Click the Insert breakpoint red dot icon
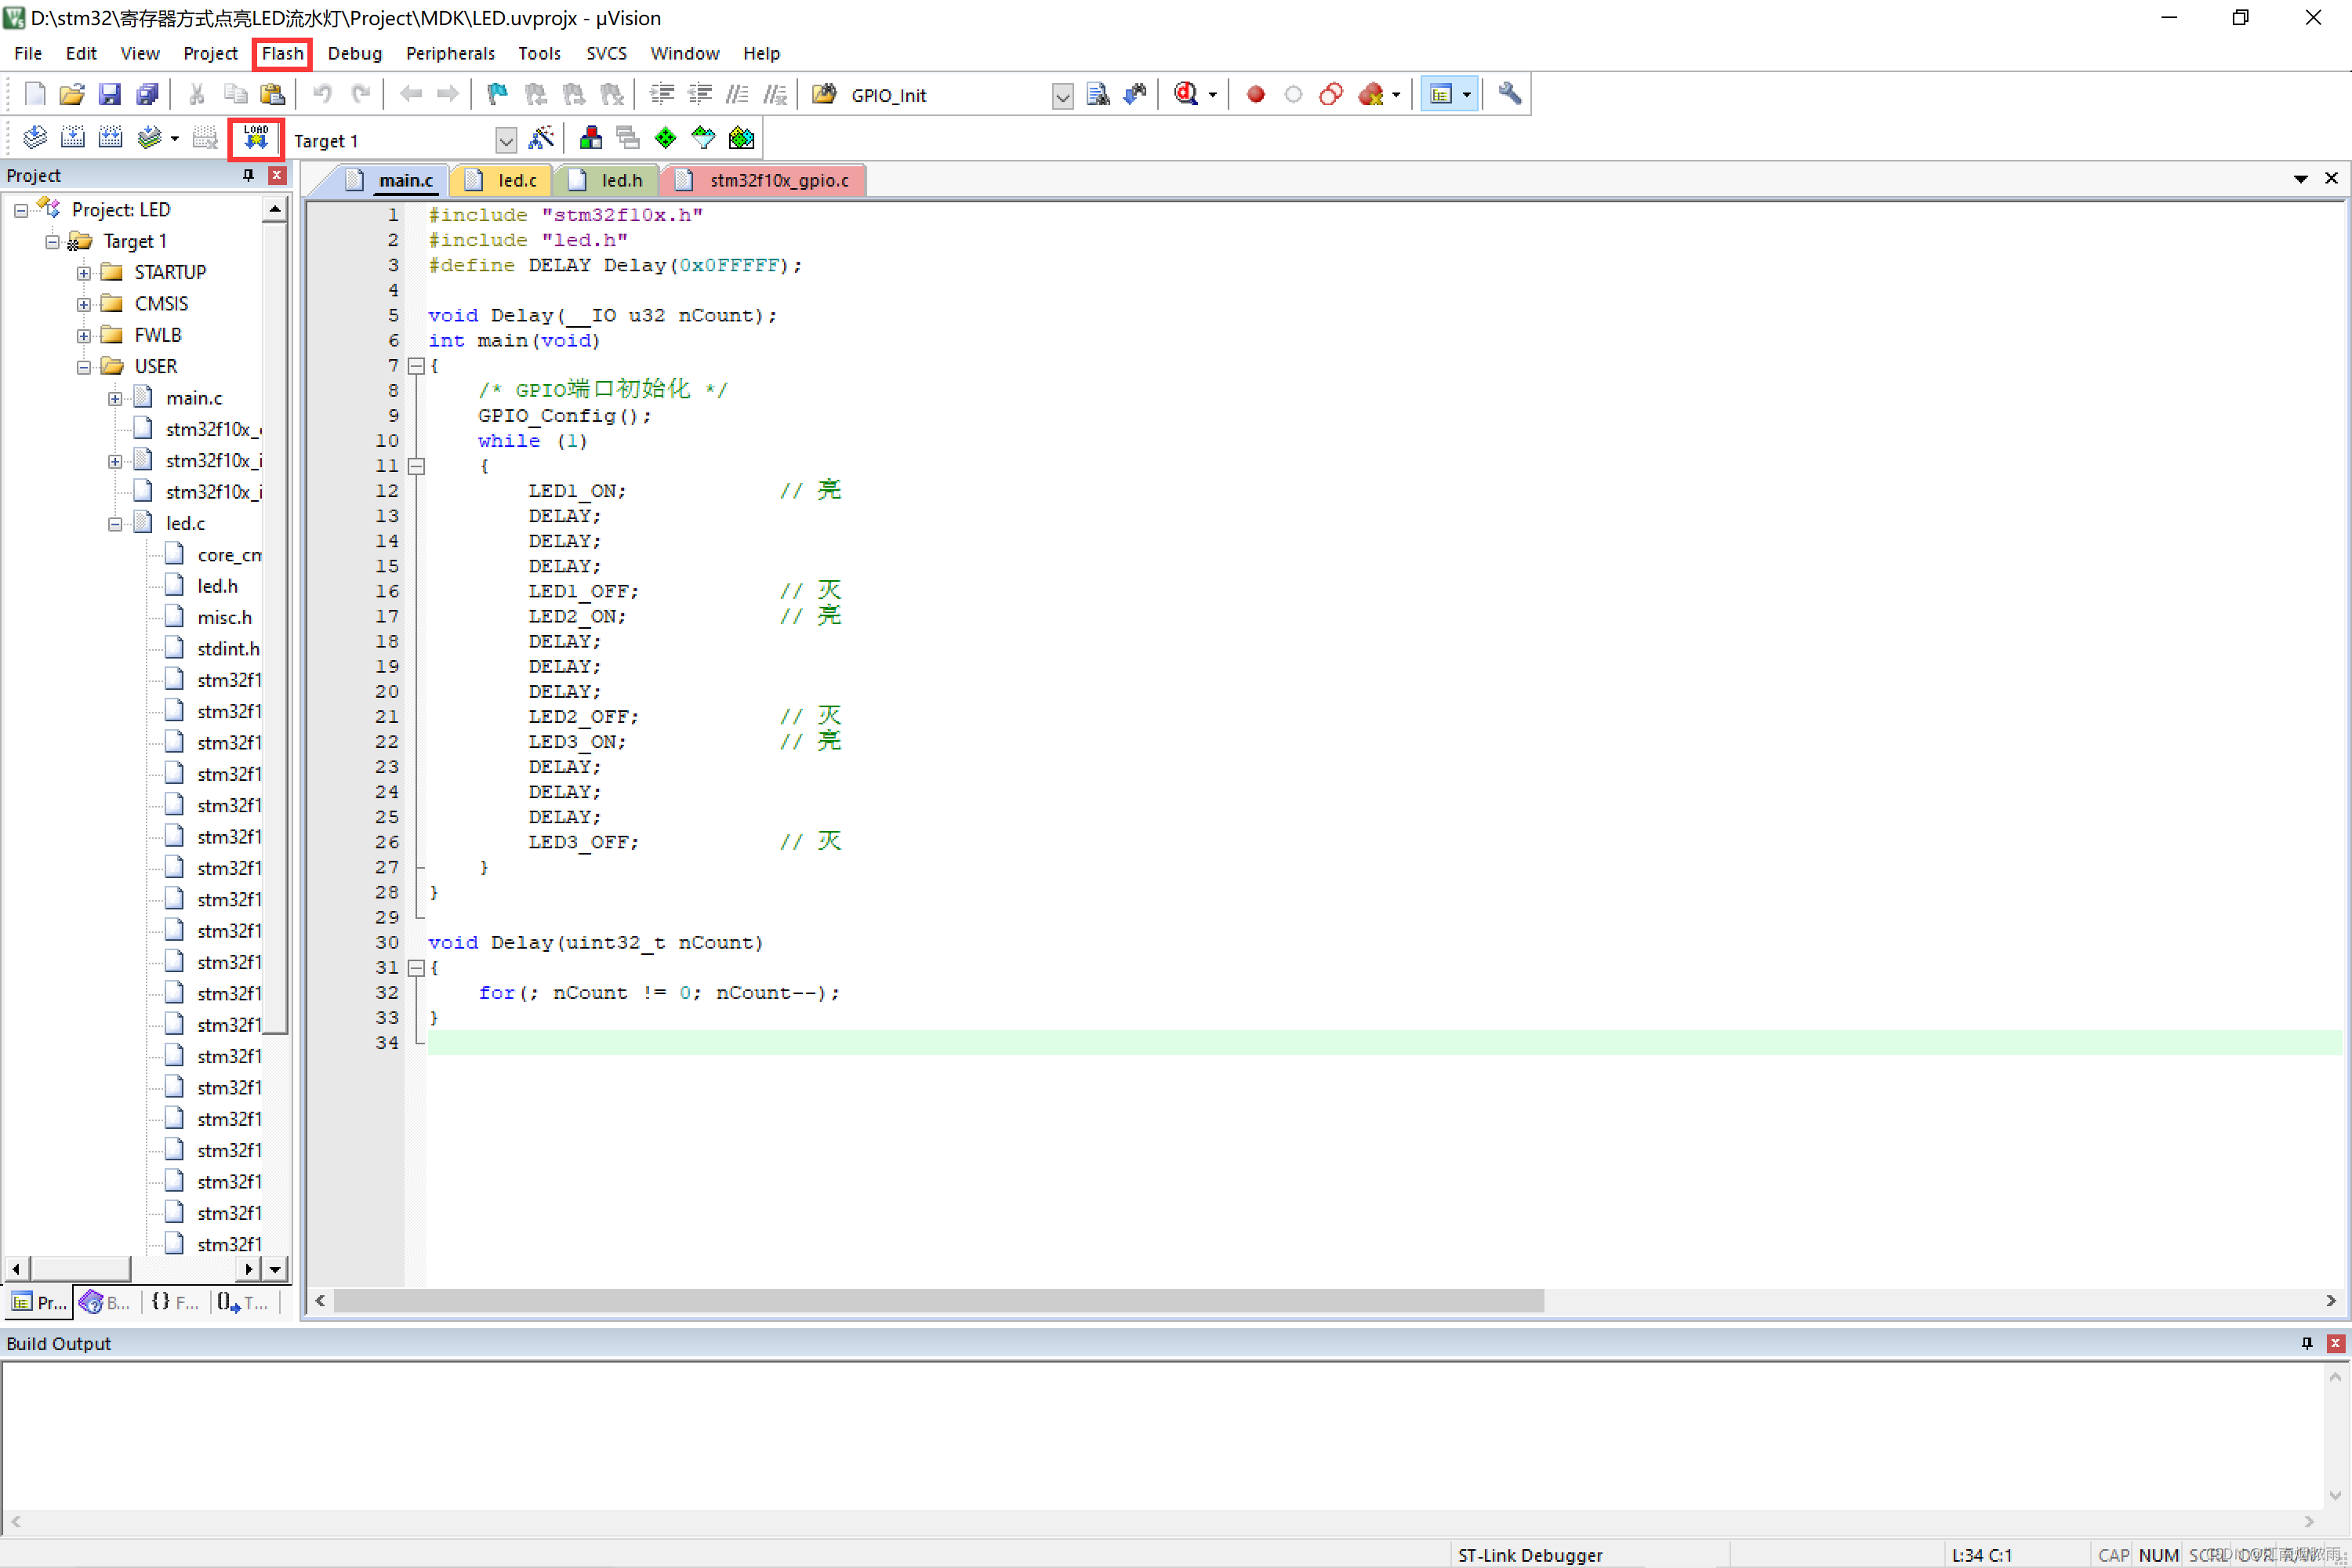The height and width of the screenshot is (1568, 2352). tap(1255, 94)
